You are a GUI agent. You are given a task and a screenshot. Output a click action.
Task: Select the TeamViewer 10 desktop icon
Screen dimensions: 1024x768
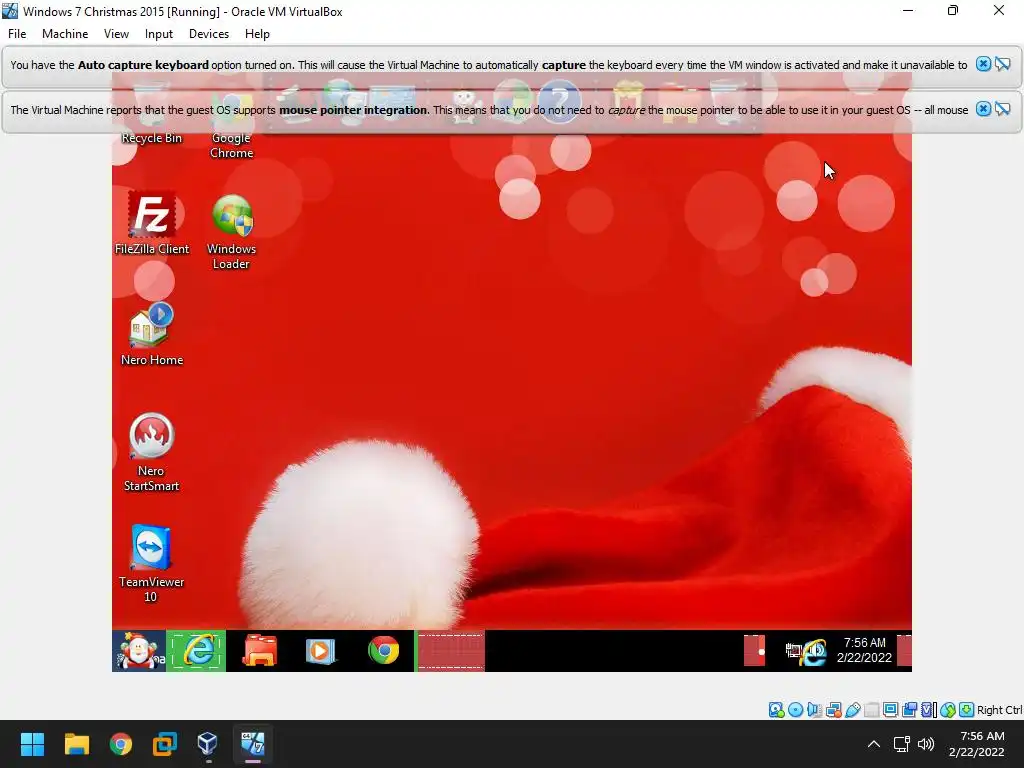tap(151, 563)
